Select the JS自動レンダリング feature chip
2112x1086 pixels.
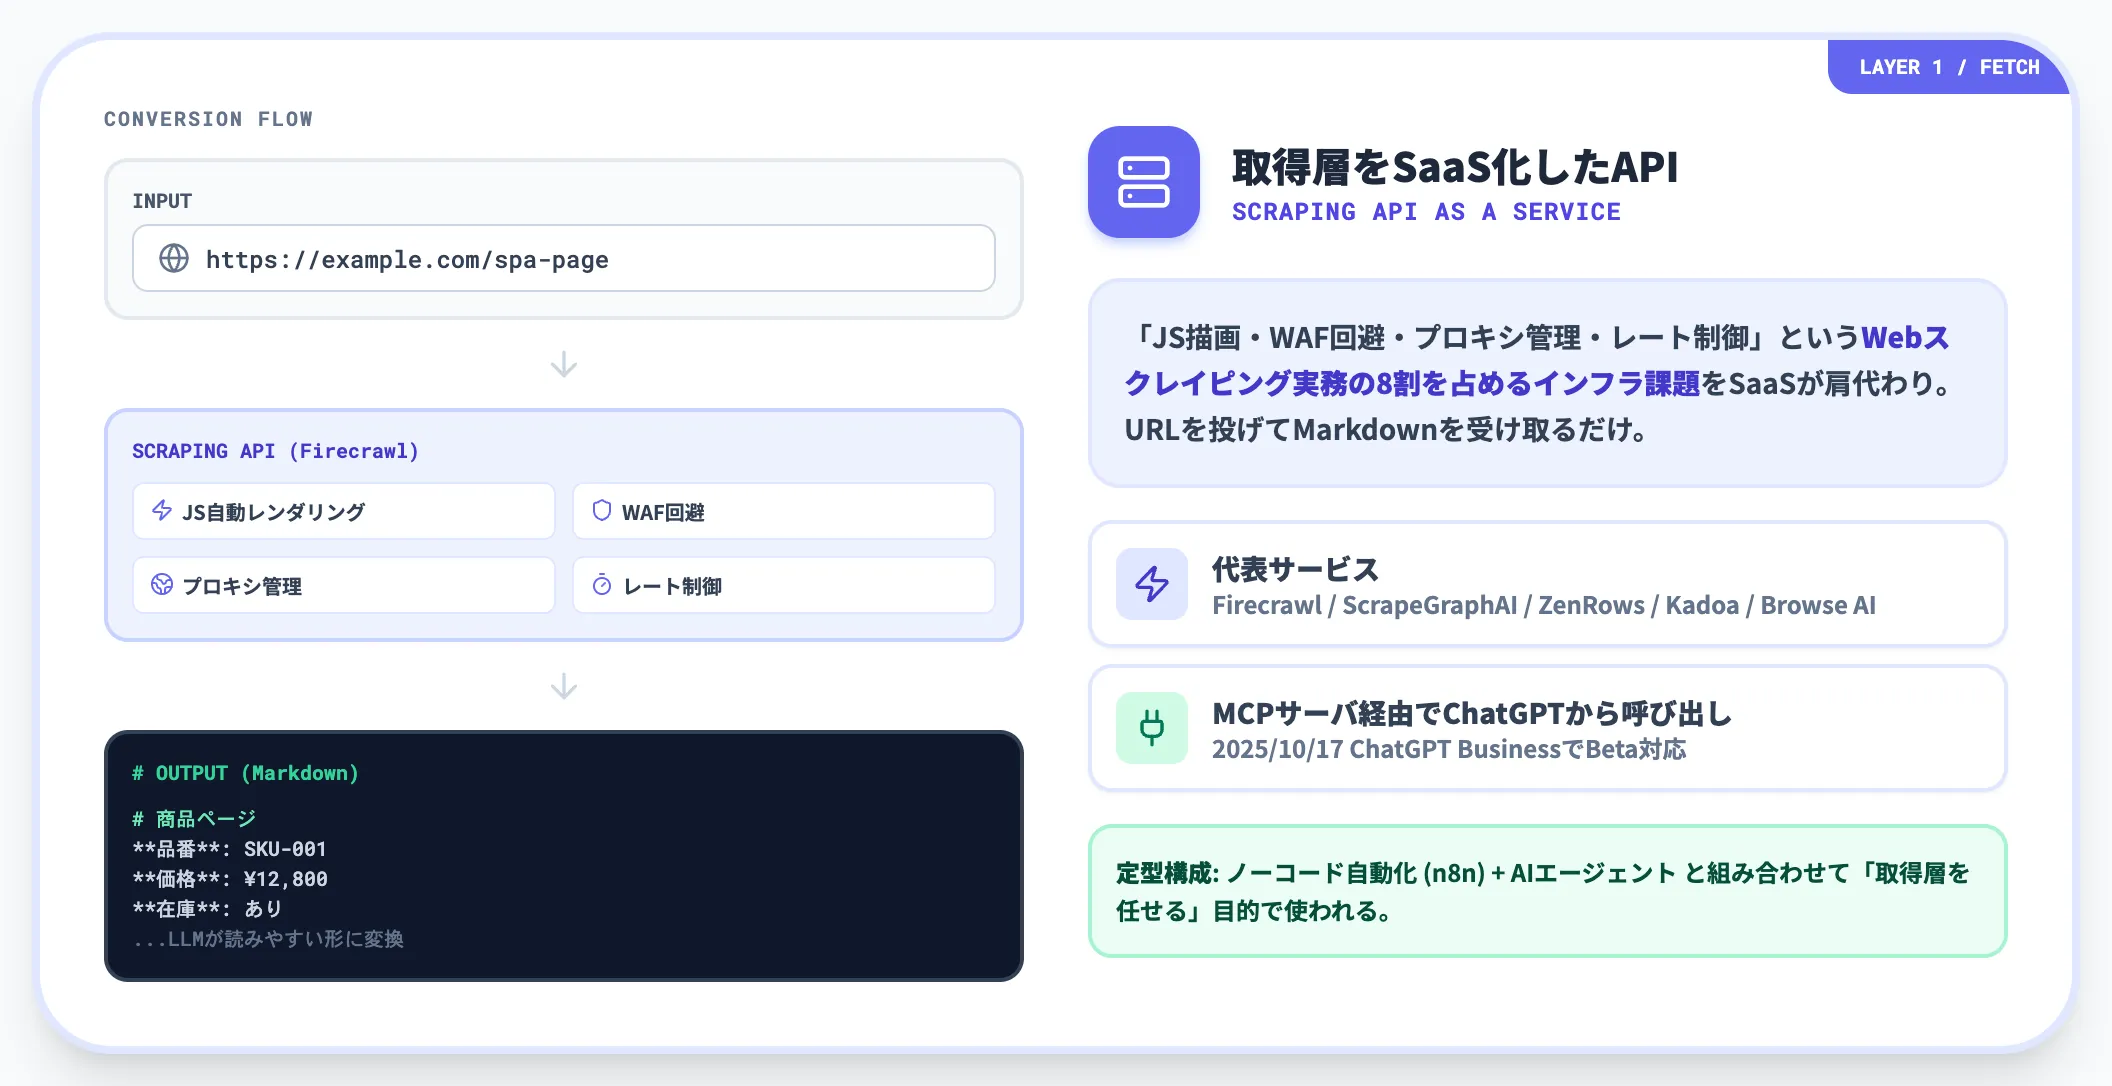tap(344, 511)
